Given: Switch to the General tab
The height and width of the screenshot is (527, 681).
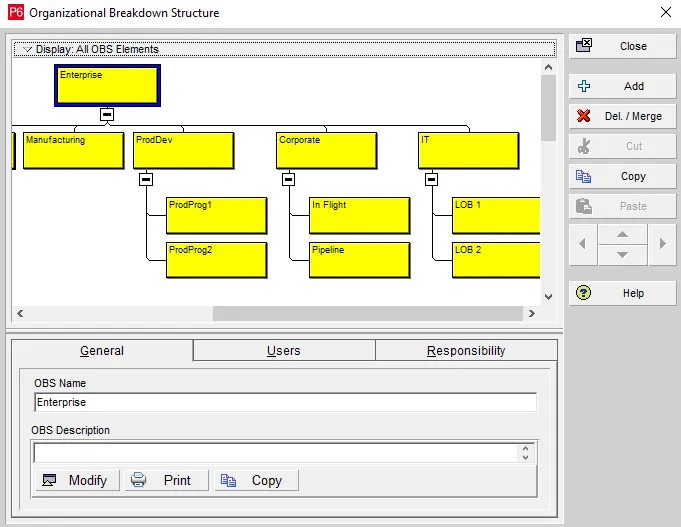Looking at the screenshot, I should pyautogui.click(x=102, y=351).
